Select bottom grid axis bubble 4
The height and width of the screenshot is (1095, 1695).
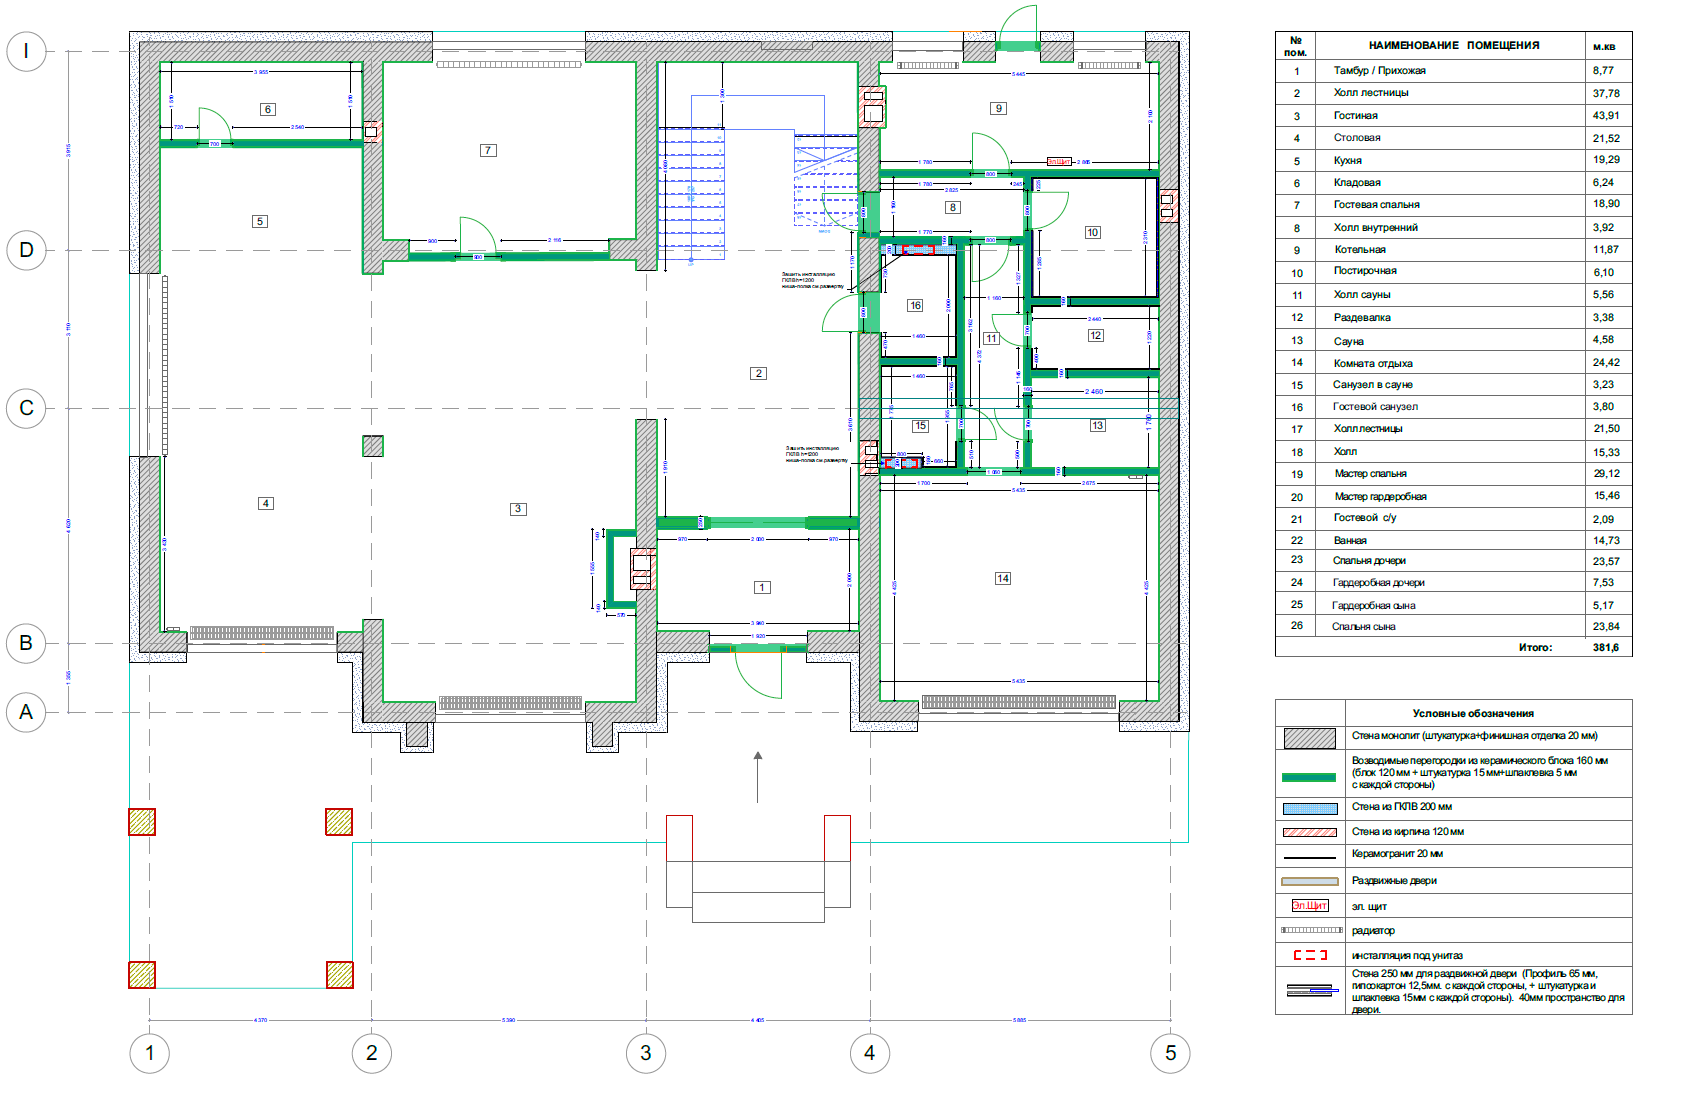tap(870, 1053)
